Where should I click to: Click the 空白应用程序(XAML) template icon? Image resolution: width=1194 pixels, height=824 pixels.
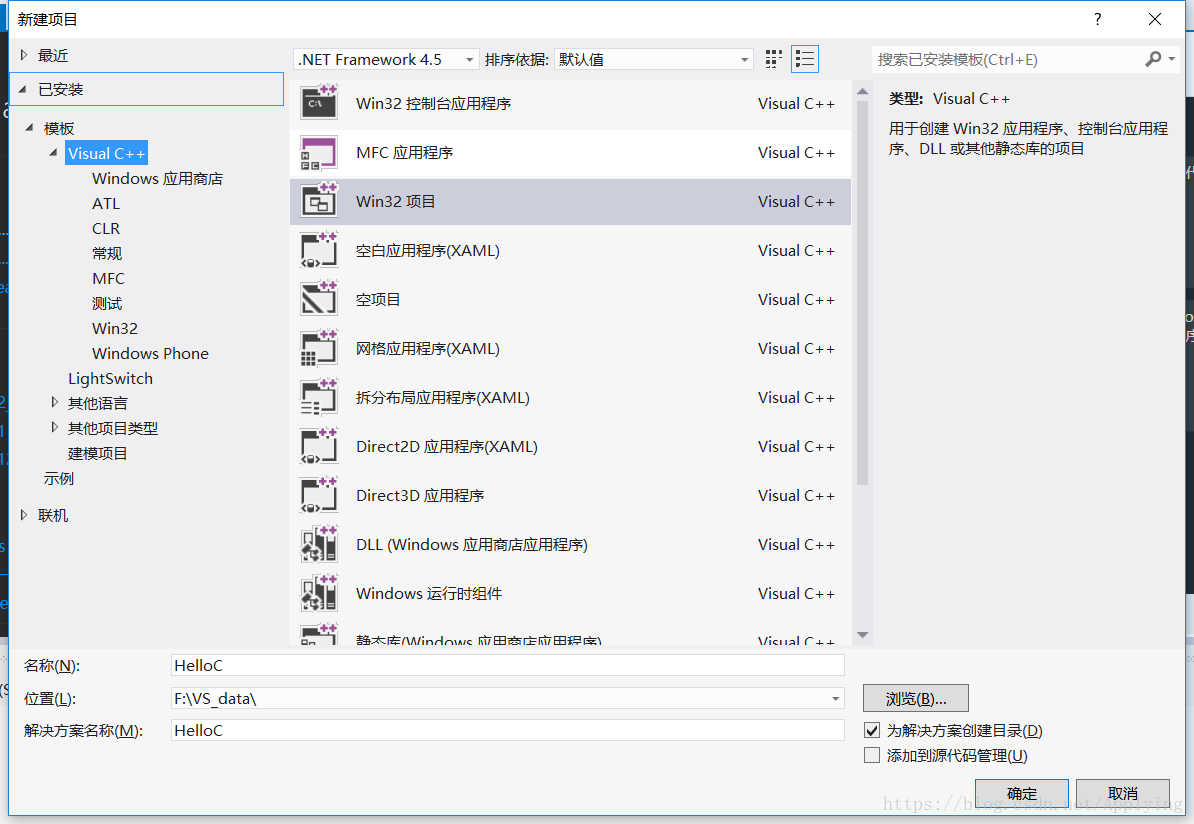(x=319, y=251)
